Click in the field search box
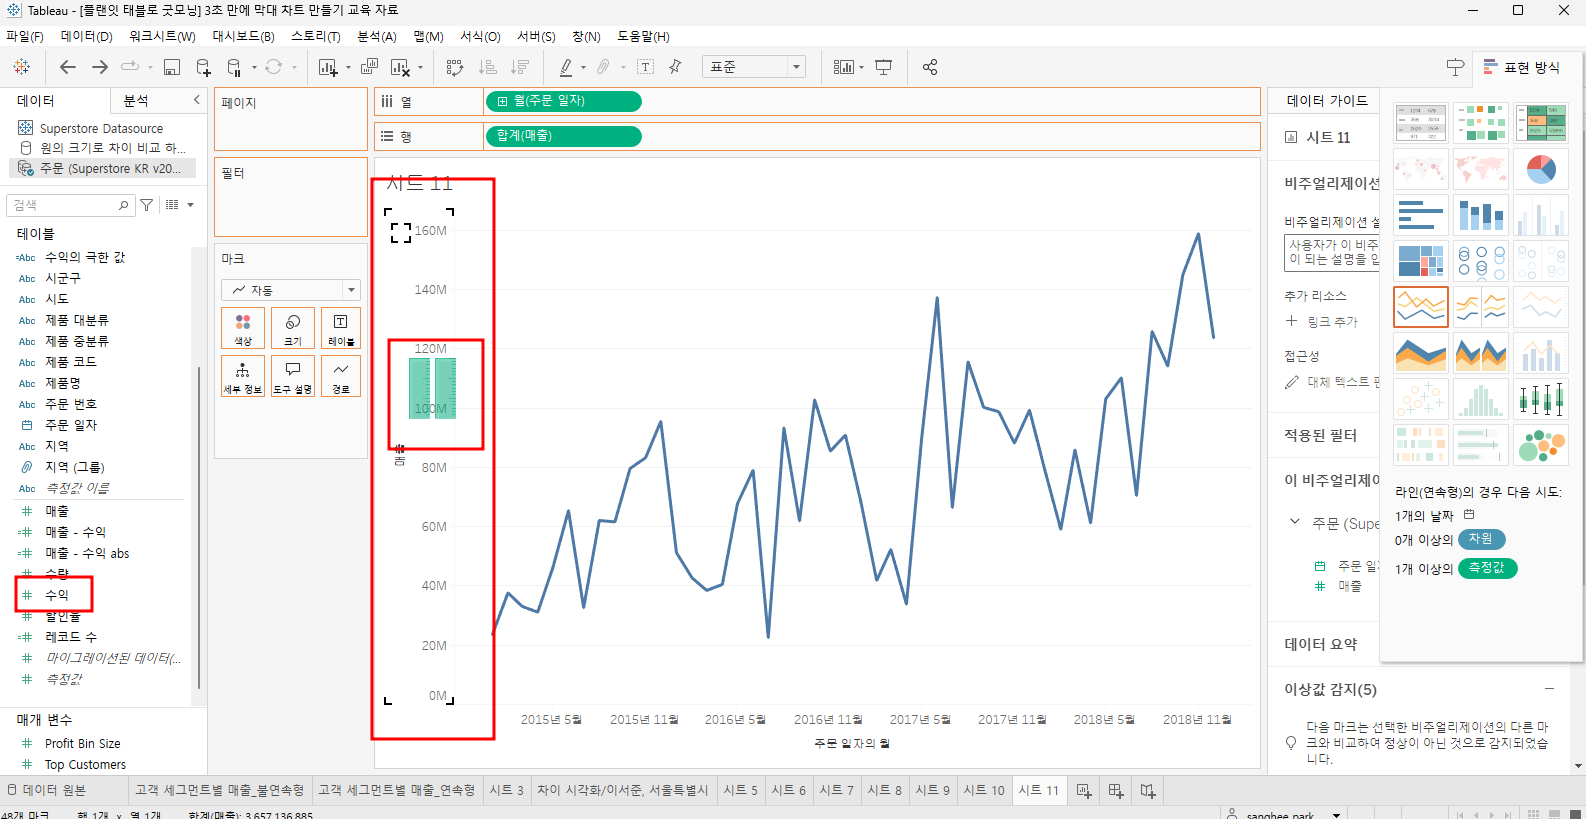Image resolution: width=1586 pixels, height=819 pixels. coord(69,205)
